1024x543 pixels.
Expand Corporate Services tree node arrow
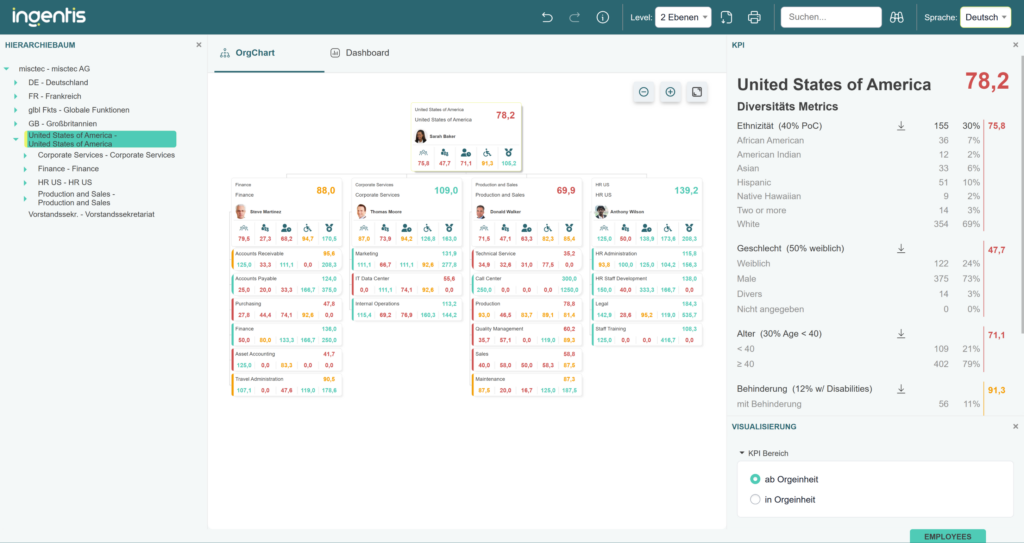tap(25, 156)
